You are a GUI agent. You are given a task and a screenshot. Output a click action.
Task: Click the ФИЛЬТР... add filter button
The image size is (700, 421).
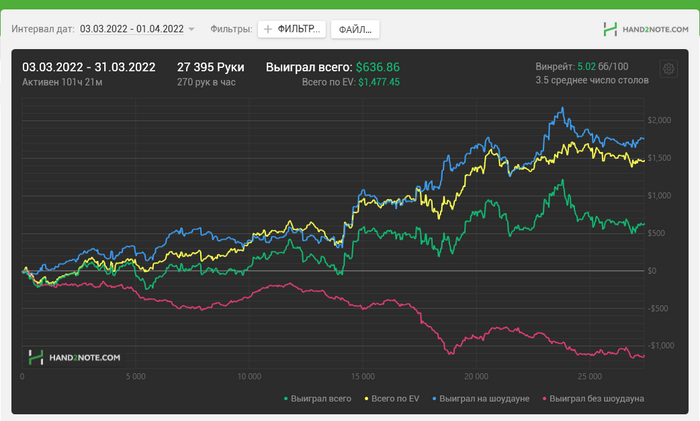[x=292, y=29]
